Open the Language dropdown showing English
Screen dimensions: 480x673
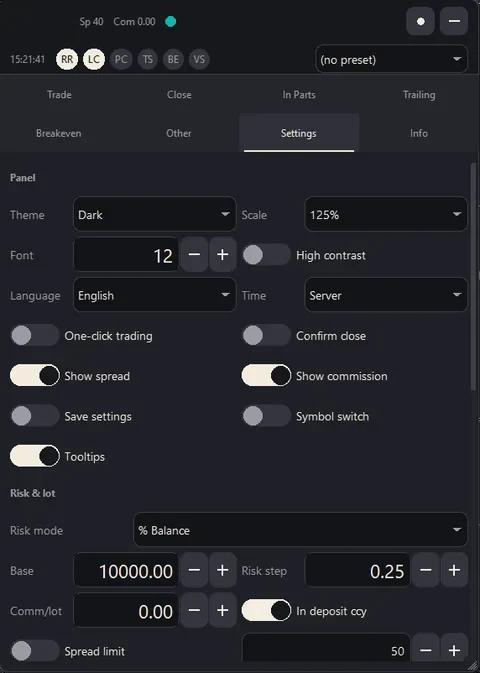[x=155, y=295]
